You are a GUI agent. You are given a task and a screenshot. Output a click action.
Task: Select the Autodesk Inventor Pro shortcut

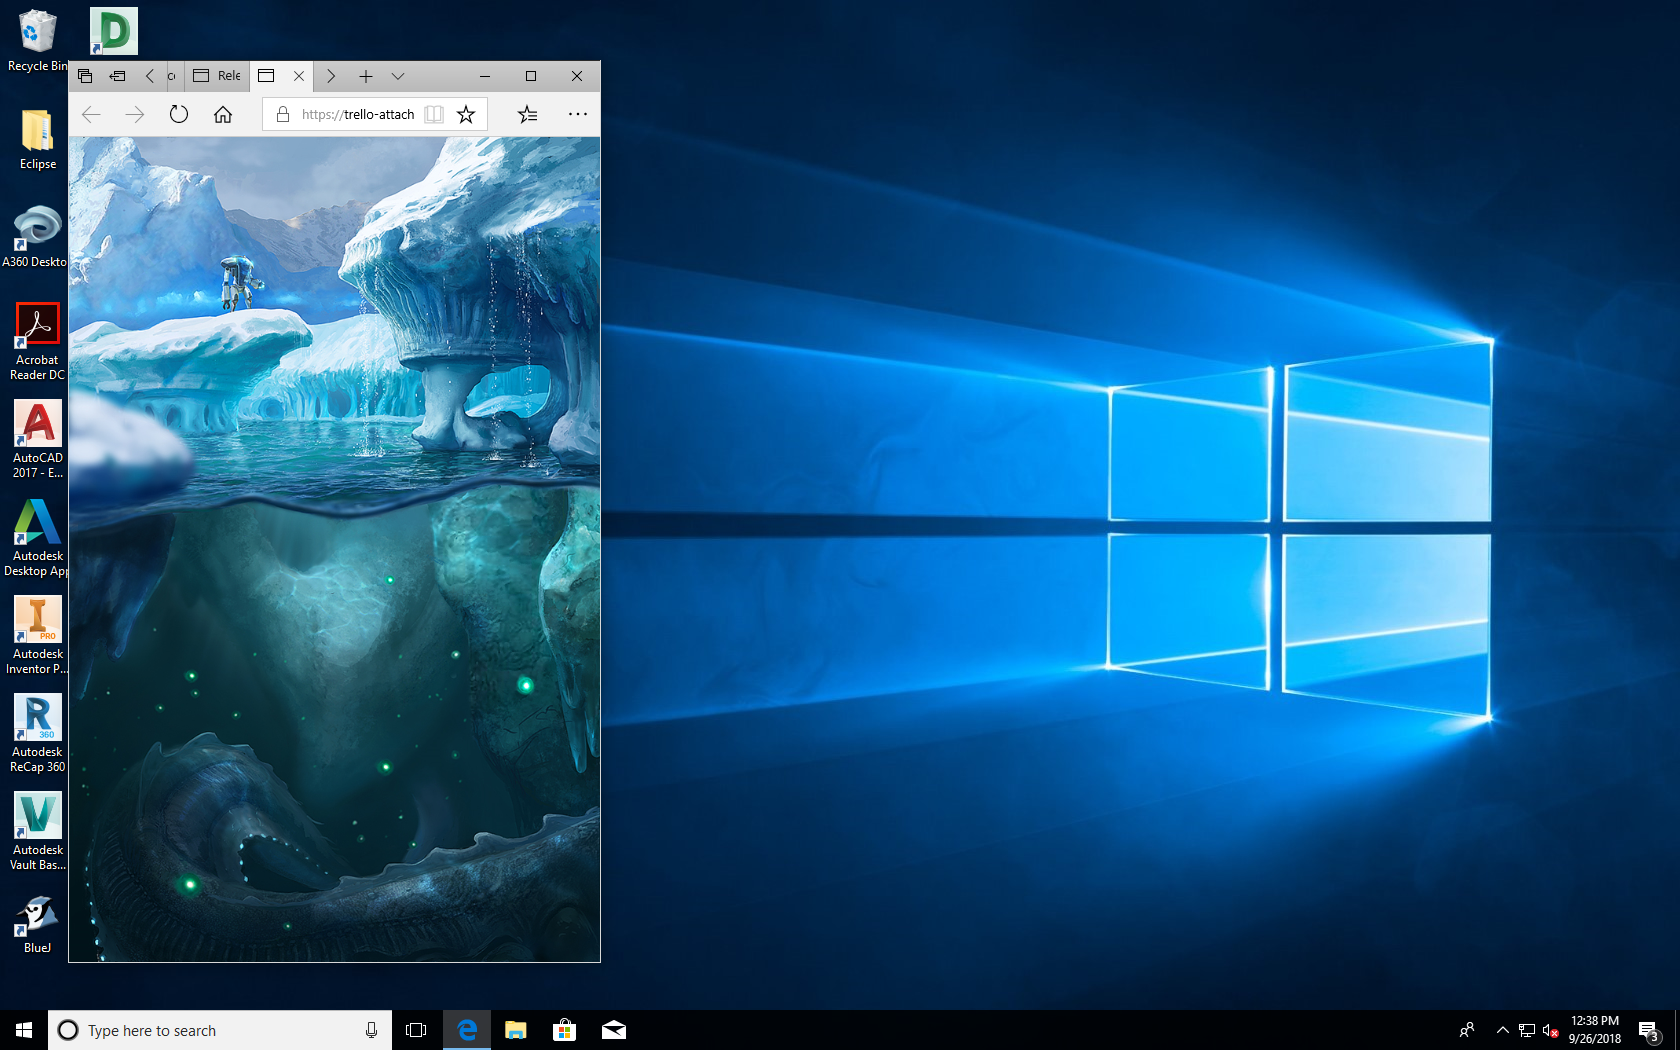(37, 635)
